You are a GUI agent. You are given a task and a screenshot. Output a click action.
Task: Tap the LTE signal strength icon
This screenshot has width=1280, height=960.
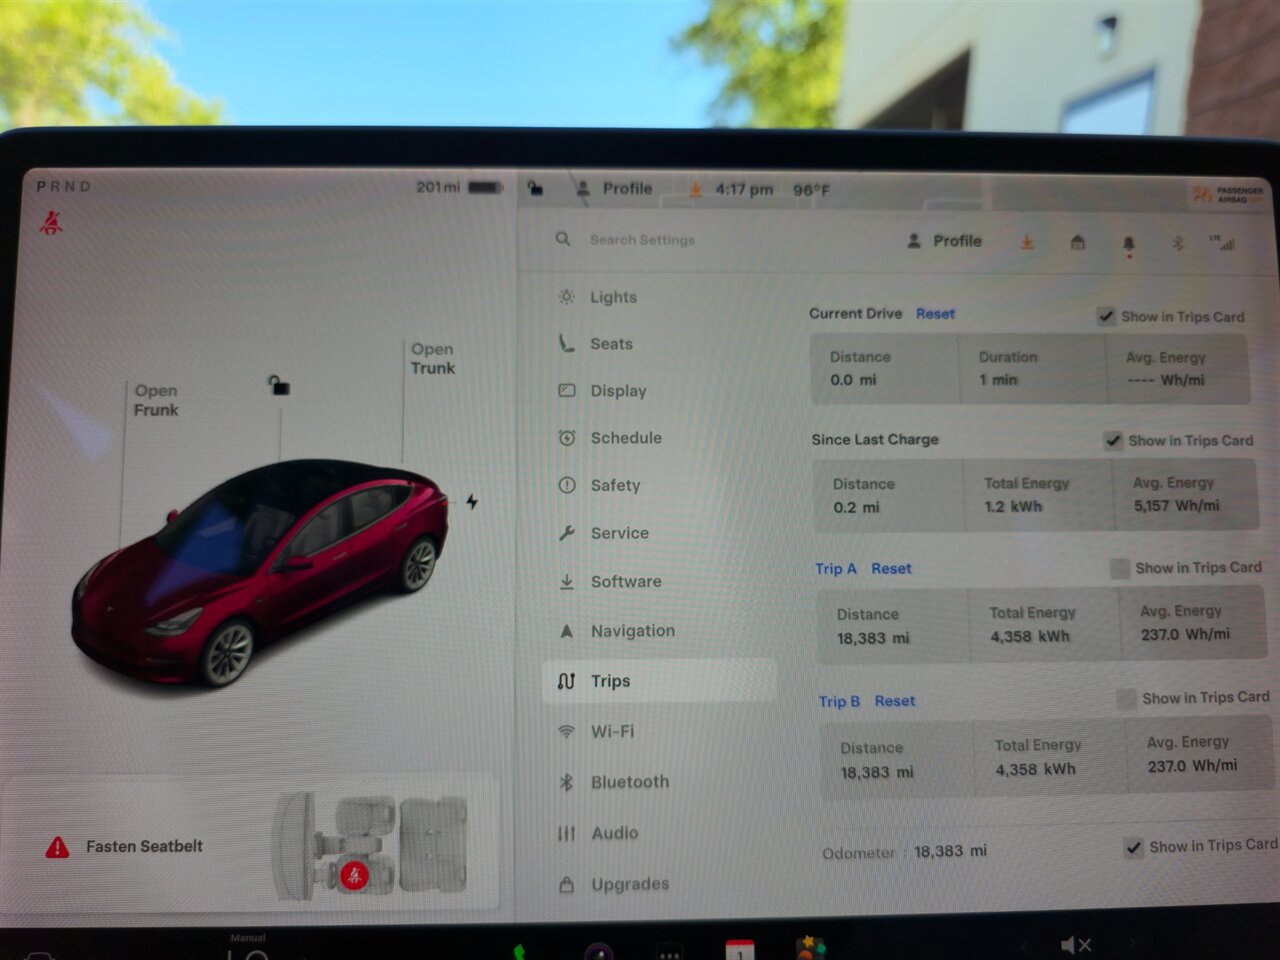[1222, 242]
